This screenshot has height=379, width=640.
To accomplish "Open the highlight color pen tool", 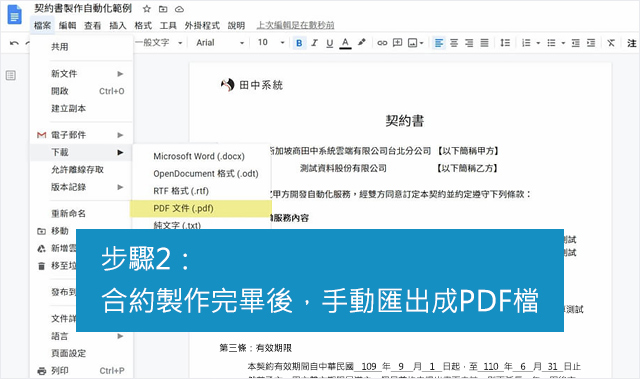I will pos(361,42).
